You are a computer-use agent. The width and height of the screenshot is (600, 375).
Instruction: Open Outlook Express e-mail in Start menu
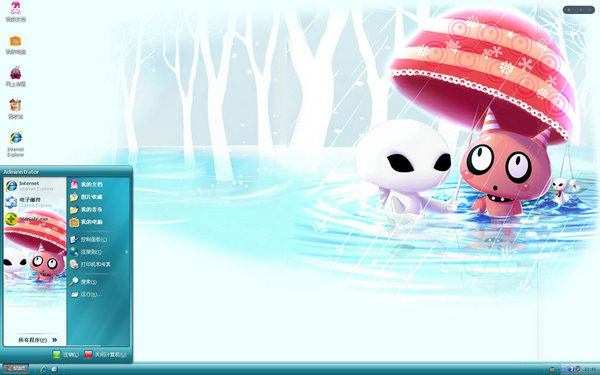[x=29, y=202]
